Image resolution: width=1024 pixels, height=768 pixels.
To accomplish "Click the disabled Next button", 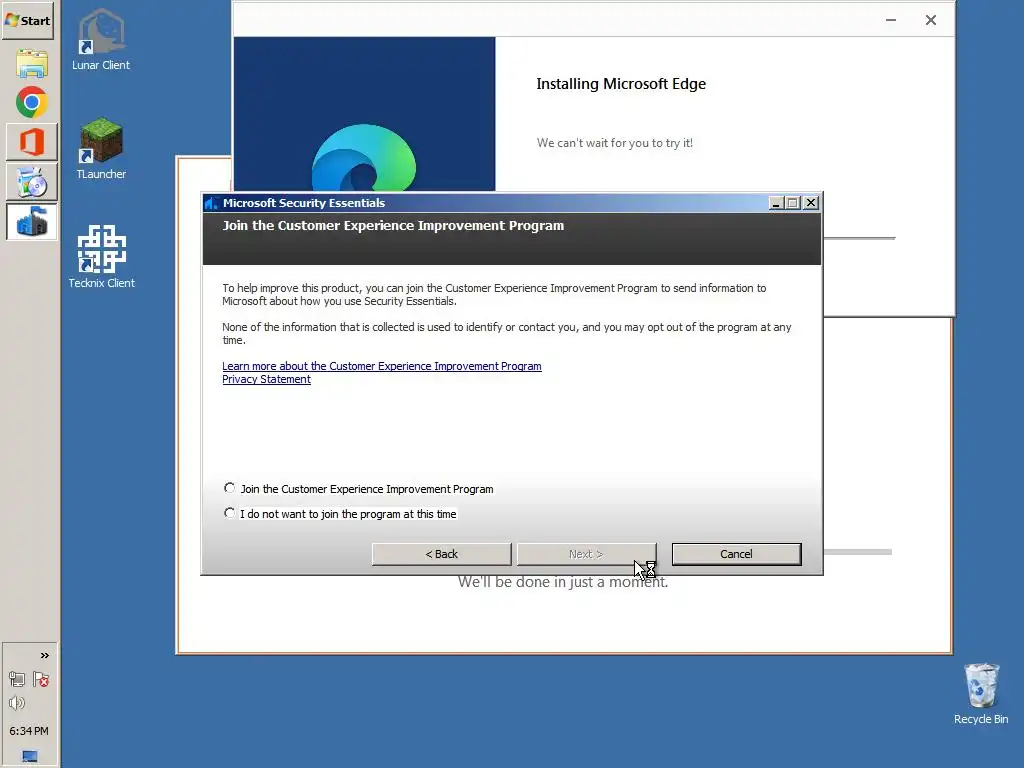I will (586, 554).
